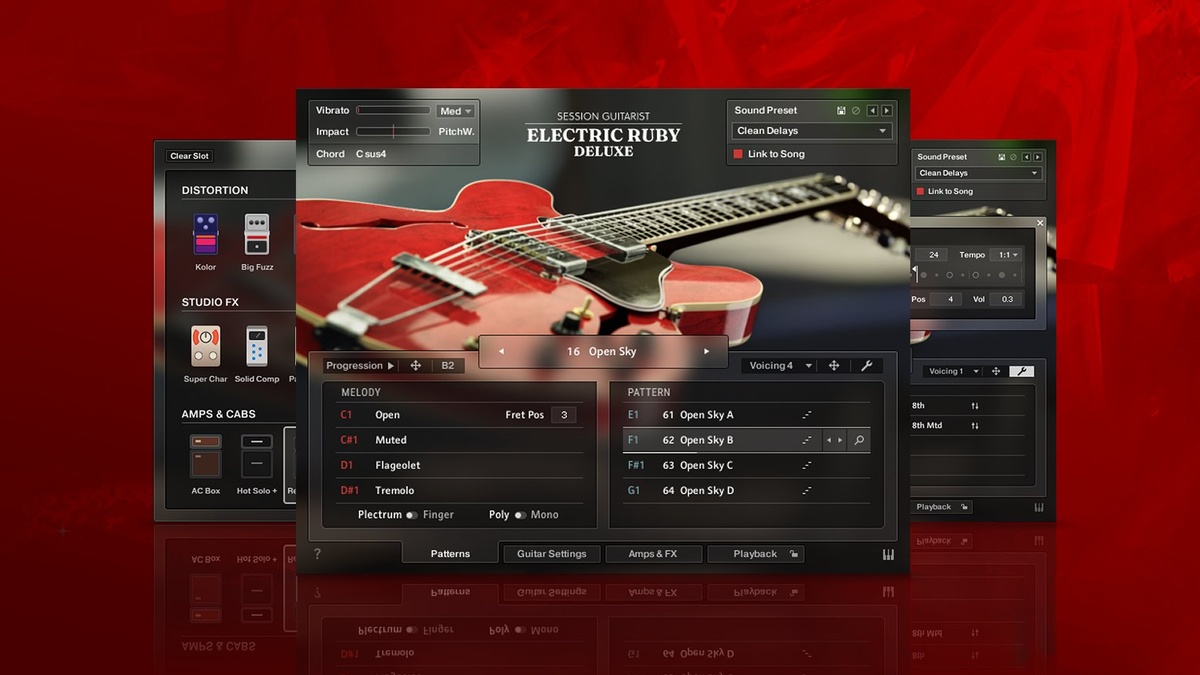
Task: Open the Clean Delays preset dropdown in main window
Action: tap(812, 131)
